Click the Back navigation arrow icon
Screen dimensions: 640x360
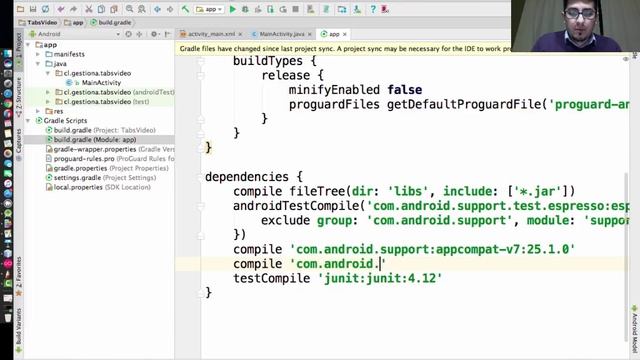[x=157, y=9]
